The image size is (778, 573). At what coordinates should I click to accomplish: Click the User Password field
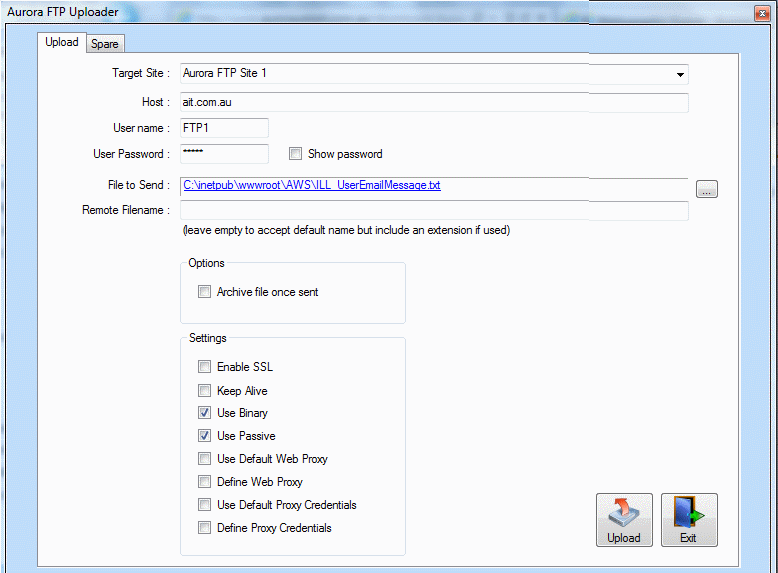224,154
